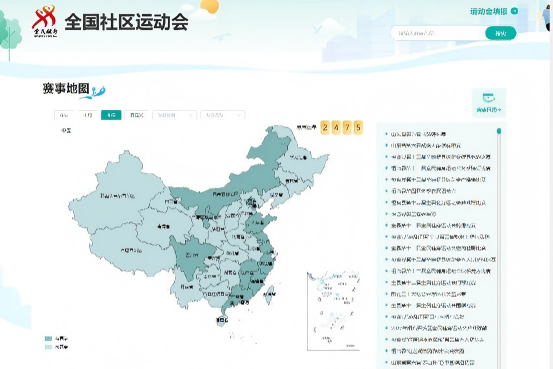Click Xinjiang region on the map

tap(117, 195)
